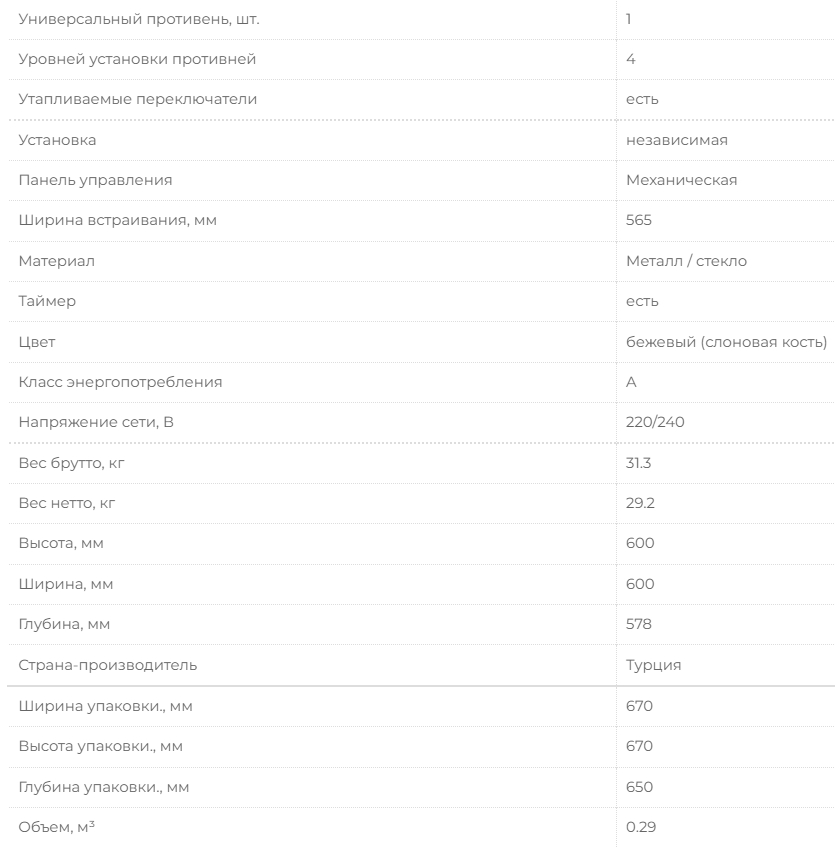Click the depth value "578"
The width and height of the screenshot is (835, 863).
[x=639, y=624]
